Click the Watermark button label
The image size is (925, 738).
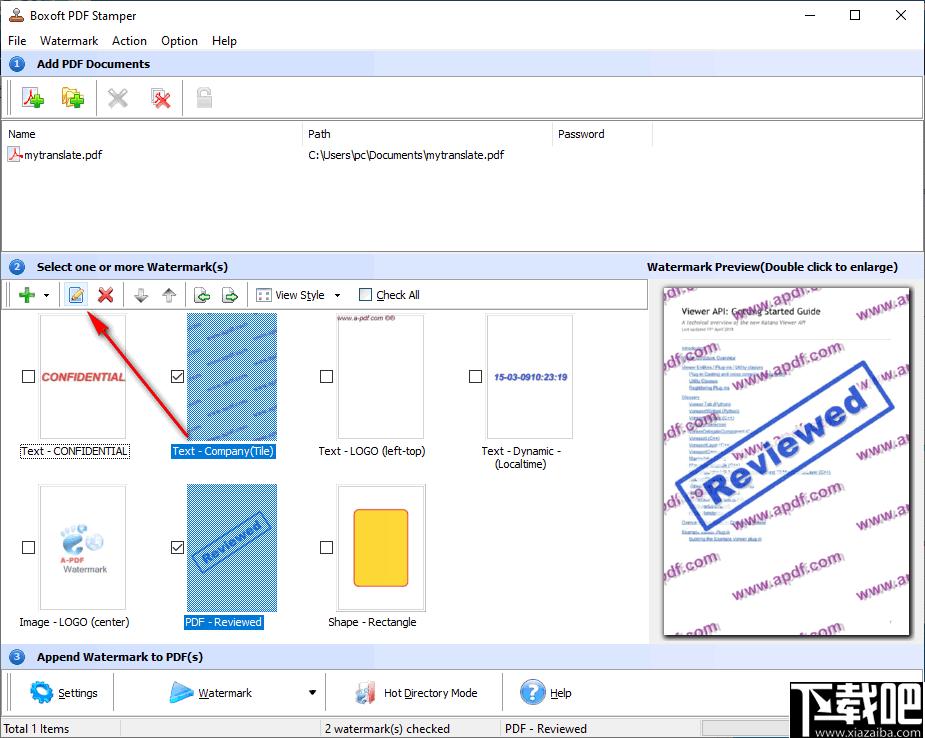[225, 693]
